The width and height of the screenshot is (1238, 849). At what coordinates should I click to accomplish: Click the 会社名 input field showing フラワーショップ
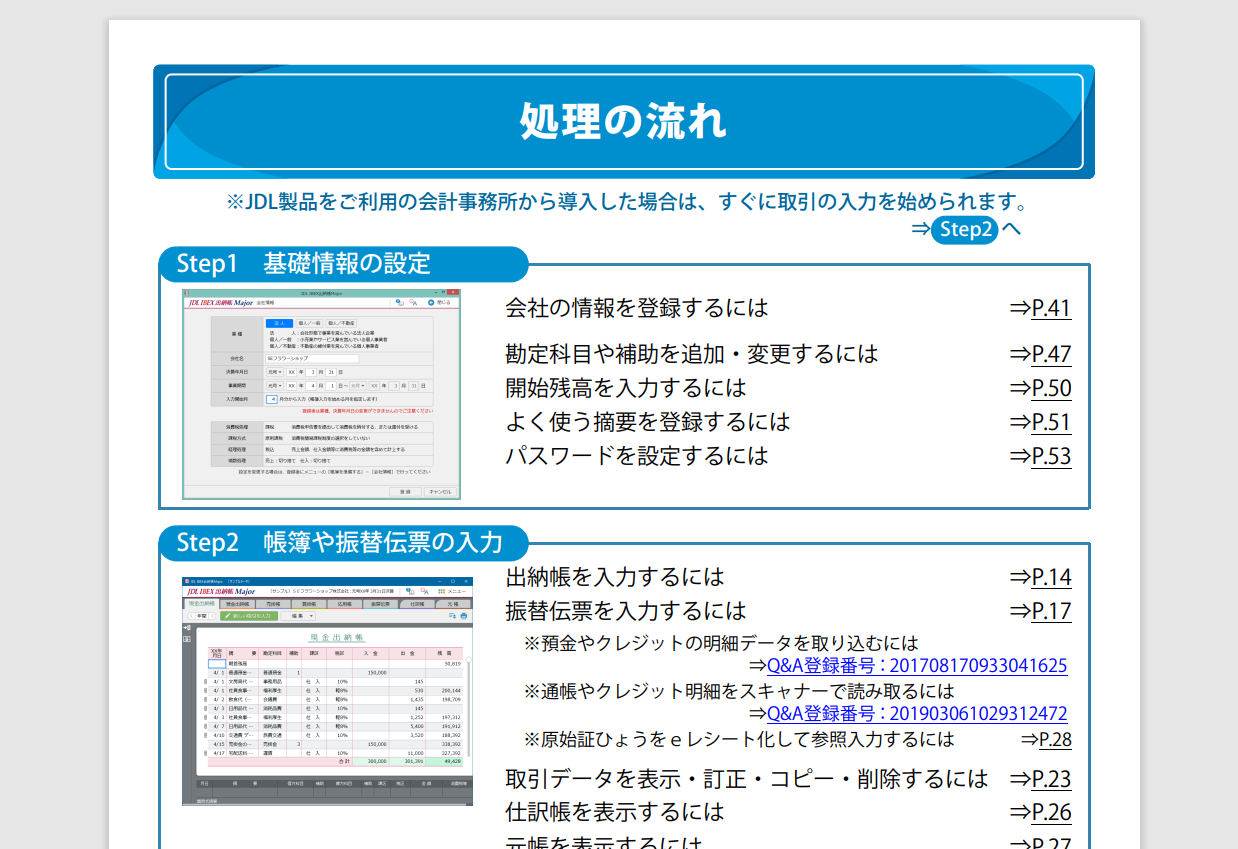[312, 357]
